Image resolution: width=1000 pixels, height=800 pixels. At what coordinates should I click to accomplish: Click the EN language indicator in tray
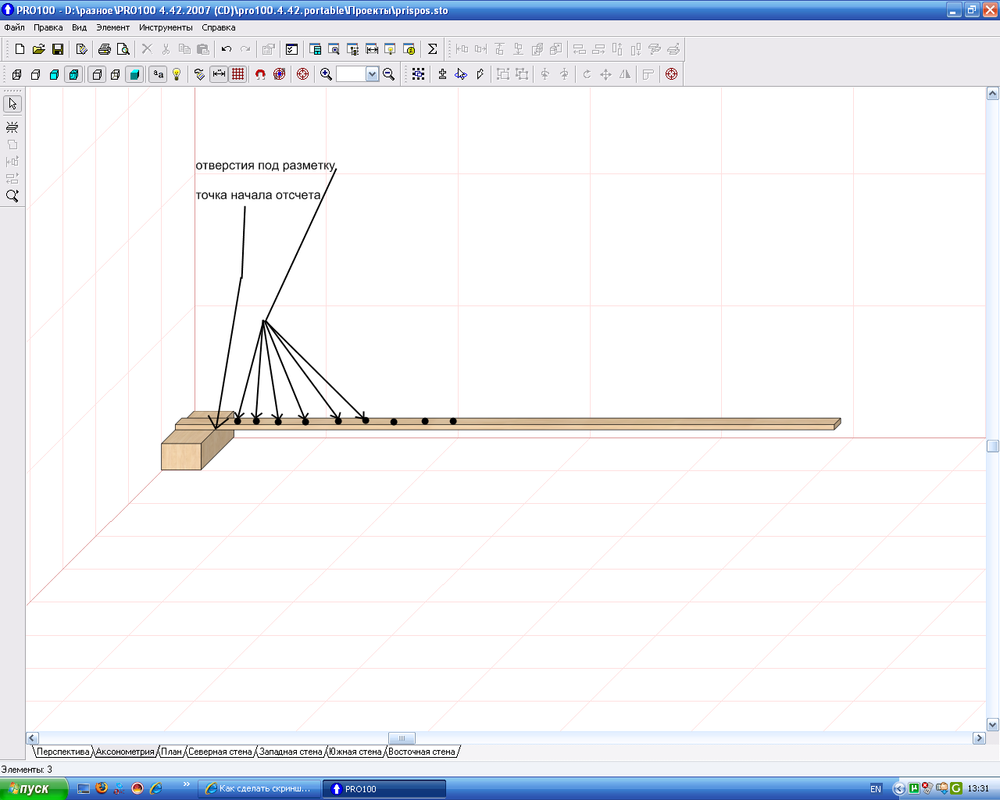[x=876, y=789]
